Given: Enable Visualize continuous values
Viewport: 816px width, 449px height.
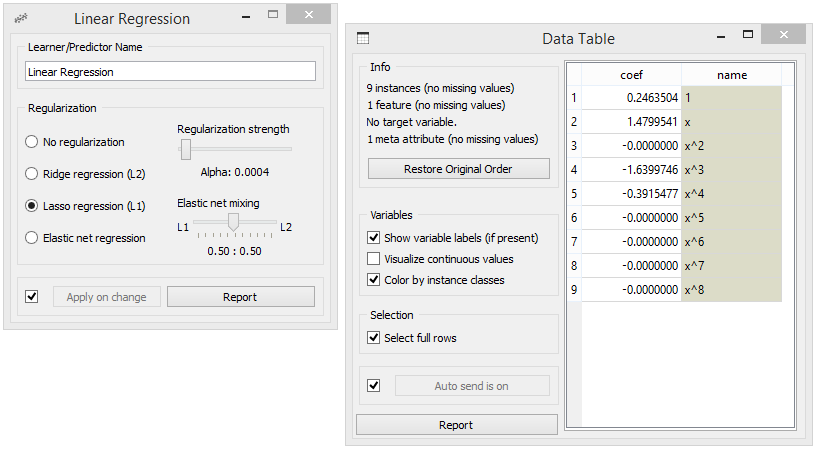Looking at the screenshot, I should click(x=373, y=259).
